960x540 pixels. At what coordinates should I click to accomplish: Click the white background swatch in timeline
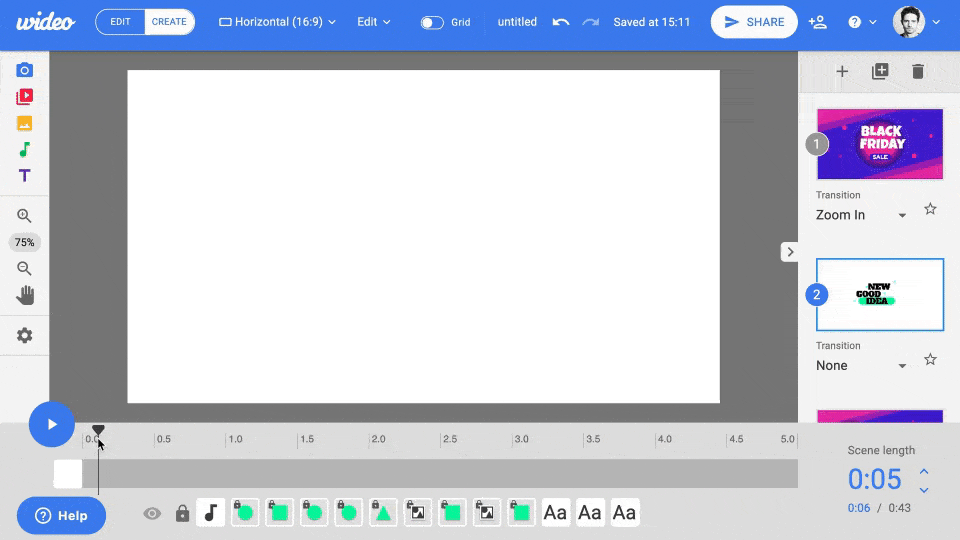(68, 474)
